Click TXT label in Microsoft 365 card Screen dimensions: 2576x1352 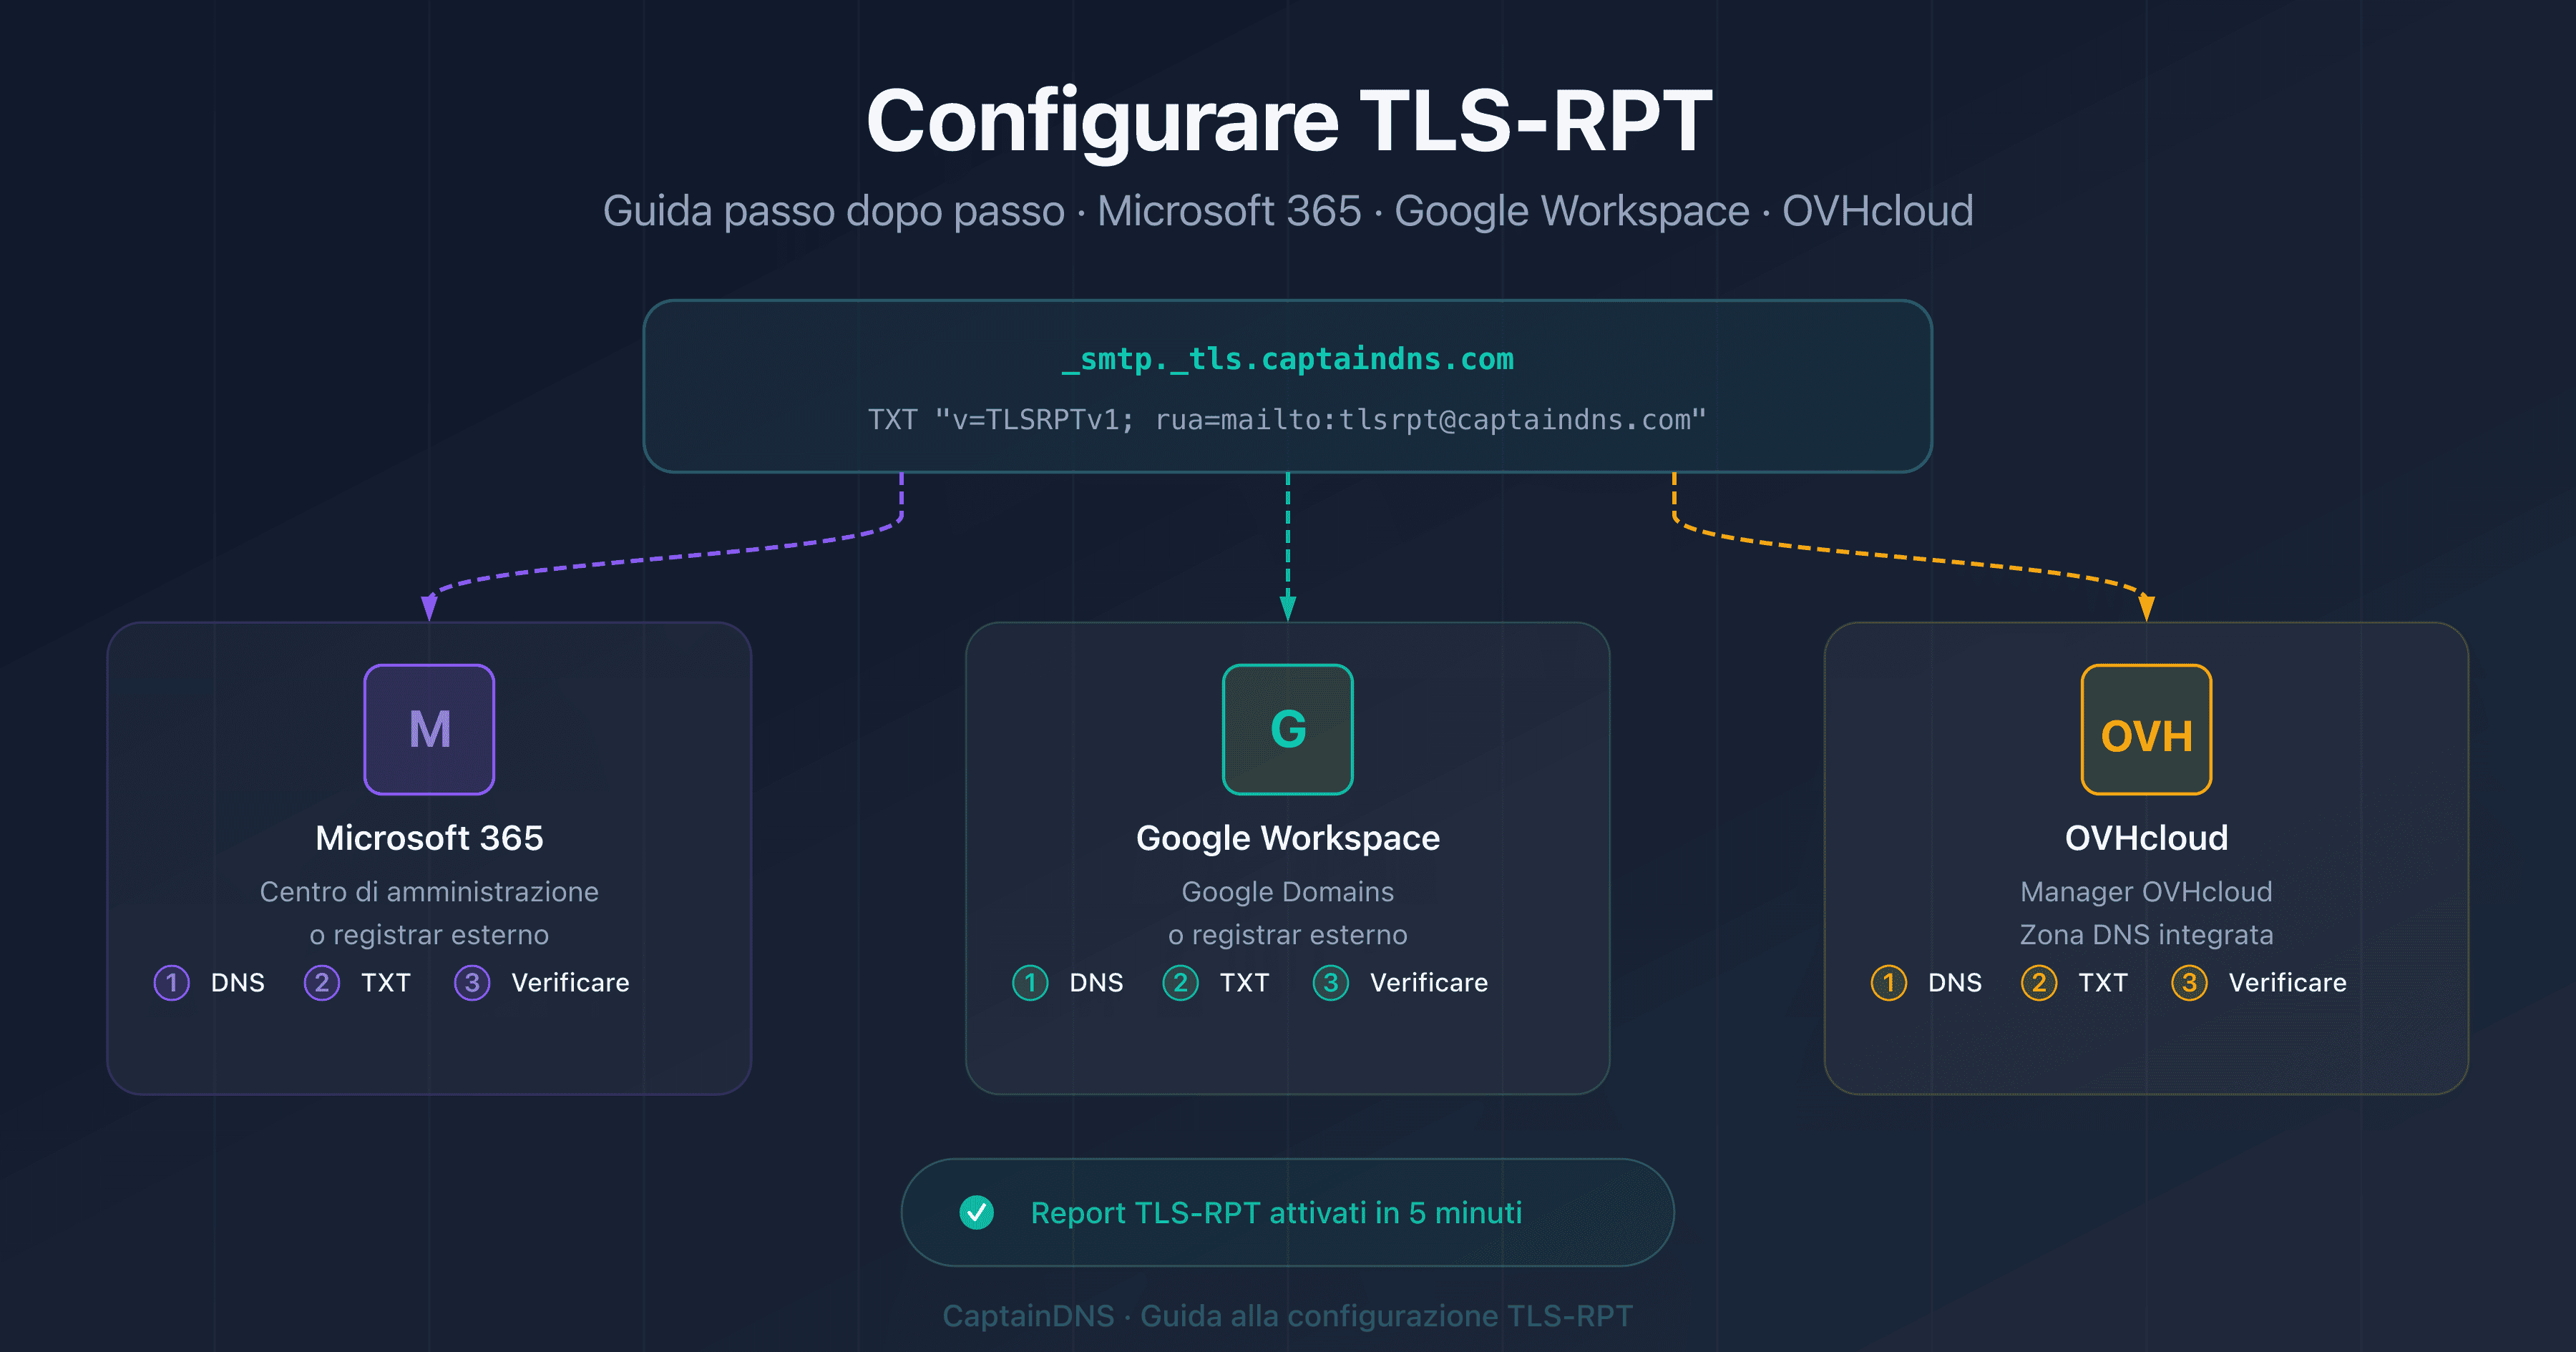(386, 983)
